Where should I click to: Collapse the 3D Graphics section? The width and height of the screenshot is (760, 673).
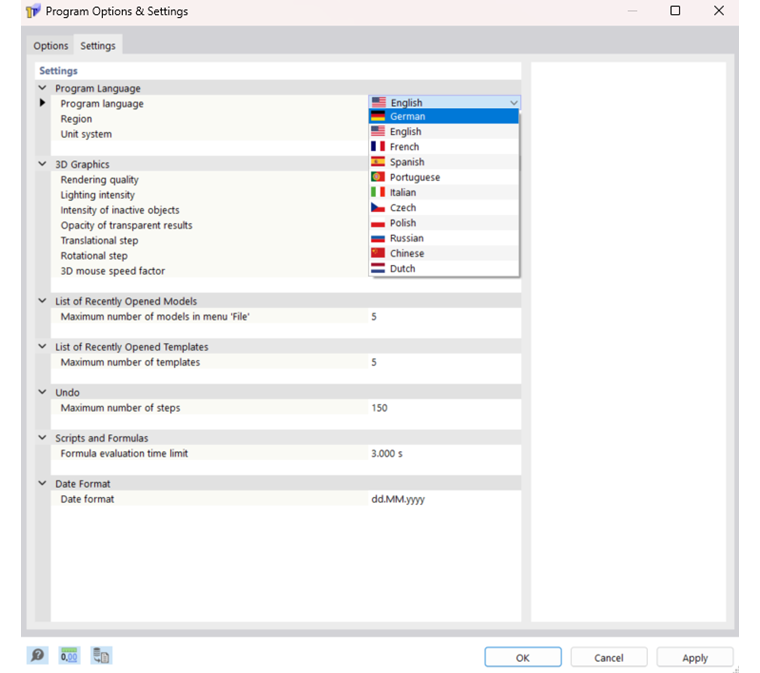point(43,164)
